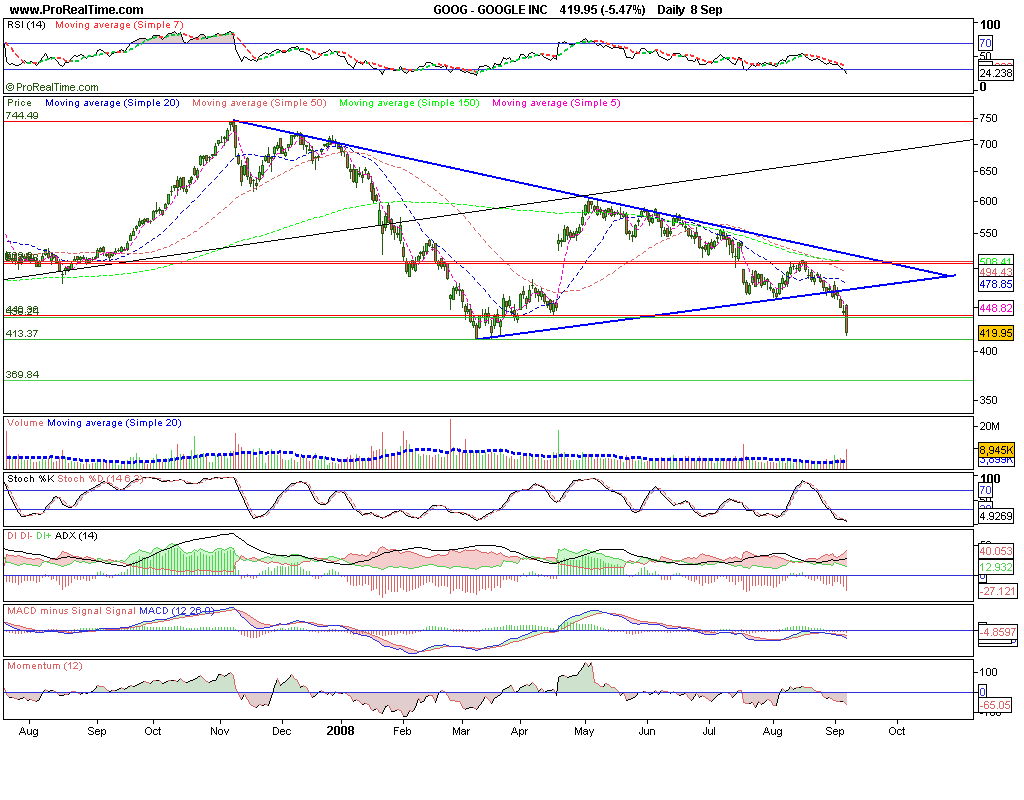Viewport: 1024px width, 800px height.
Task: Select the MACD (12 26 9) label
Action: [176, 611]
